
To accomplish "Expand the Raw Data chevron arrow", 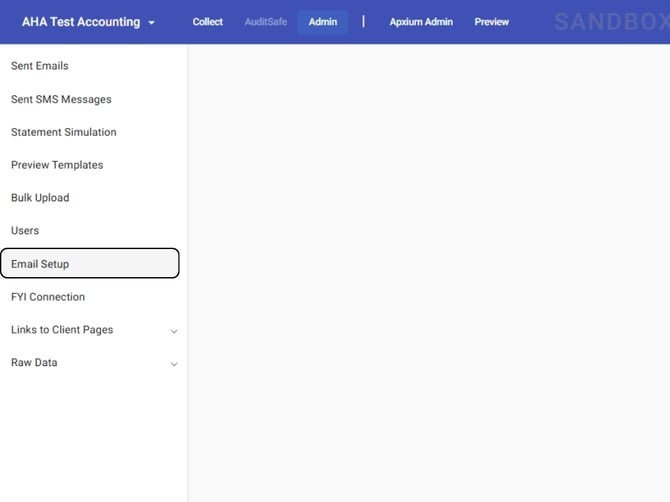I will point(174,364).
